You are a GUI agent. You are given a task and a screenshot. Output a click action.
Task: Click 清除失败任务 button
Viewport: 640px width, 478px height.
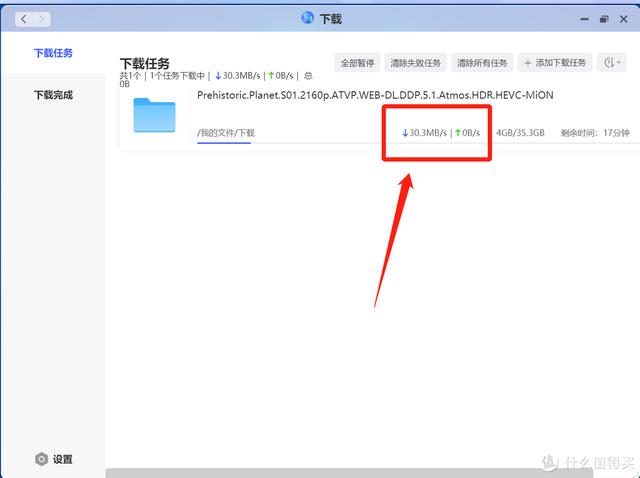point(416,63)
